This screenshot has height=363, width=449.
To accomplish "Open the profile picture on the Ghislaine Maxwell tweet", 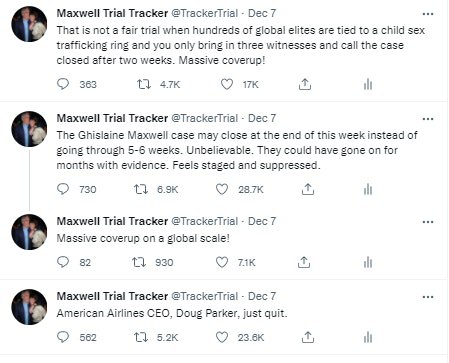I will tap(29, 129).
